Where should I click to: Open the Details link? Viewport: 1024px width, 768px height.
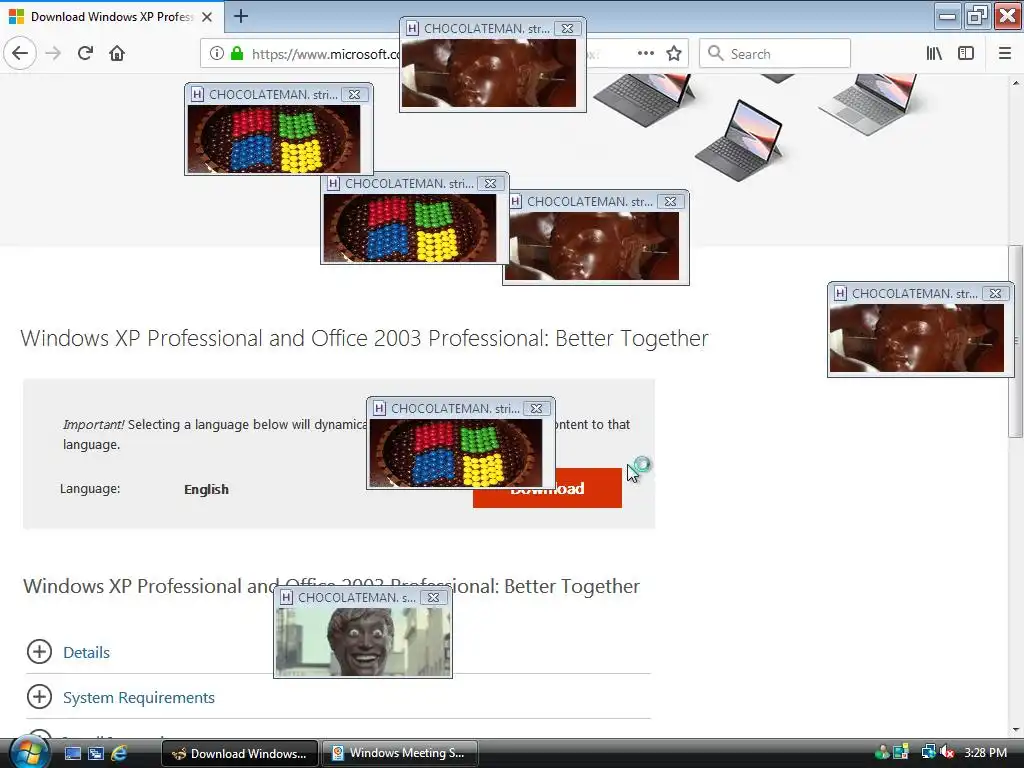(86, 652)
